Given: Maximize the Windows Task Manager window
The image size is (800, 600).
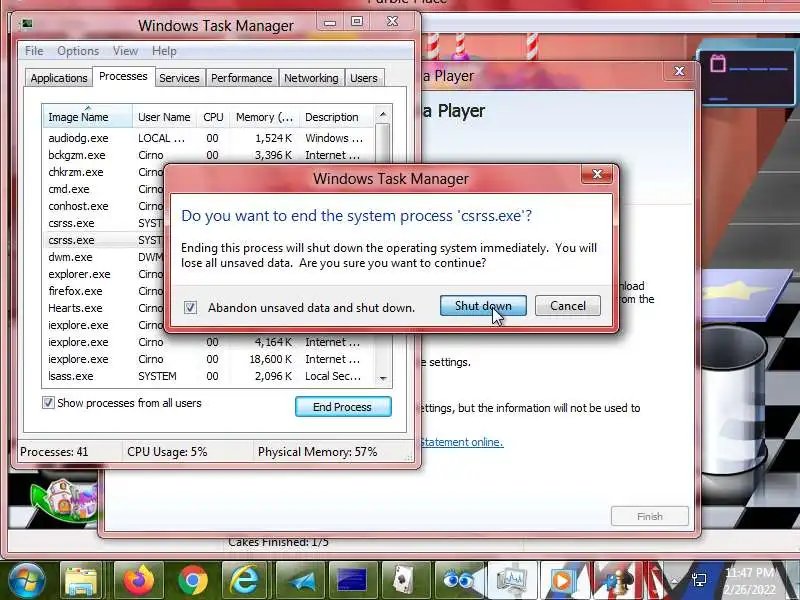Looking at the screenshot, I should point(357,21).
